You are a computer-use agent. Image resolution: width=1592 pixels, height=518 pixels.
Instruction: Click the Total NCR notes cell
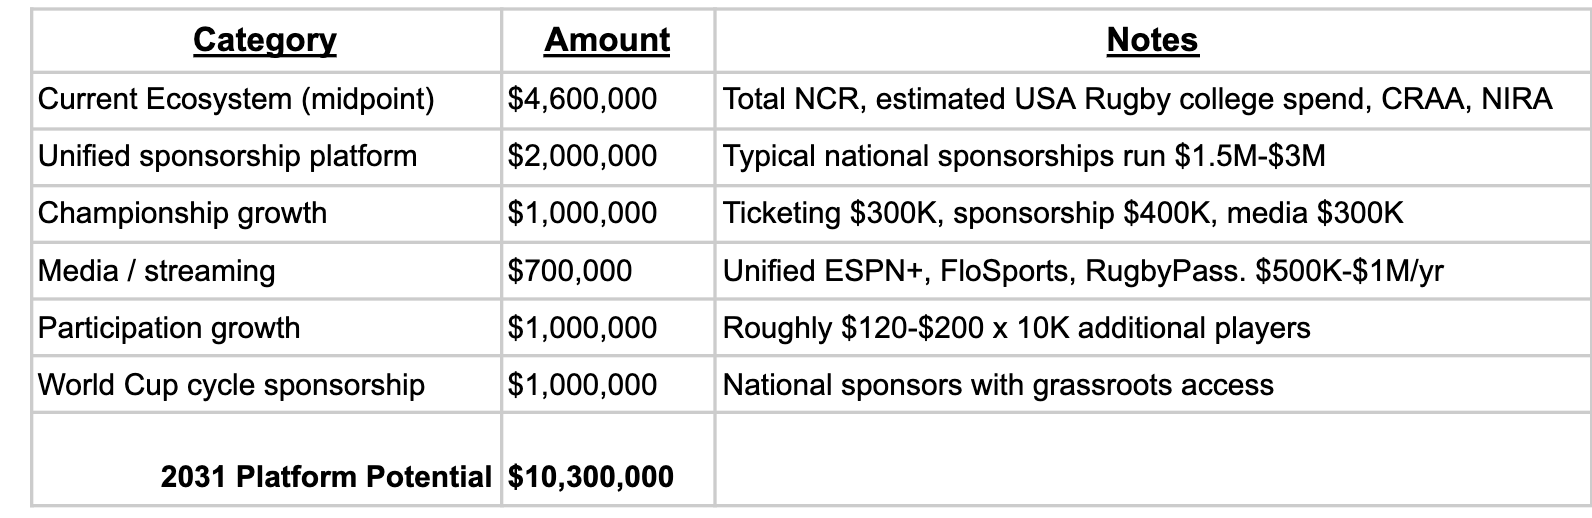1137,99
